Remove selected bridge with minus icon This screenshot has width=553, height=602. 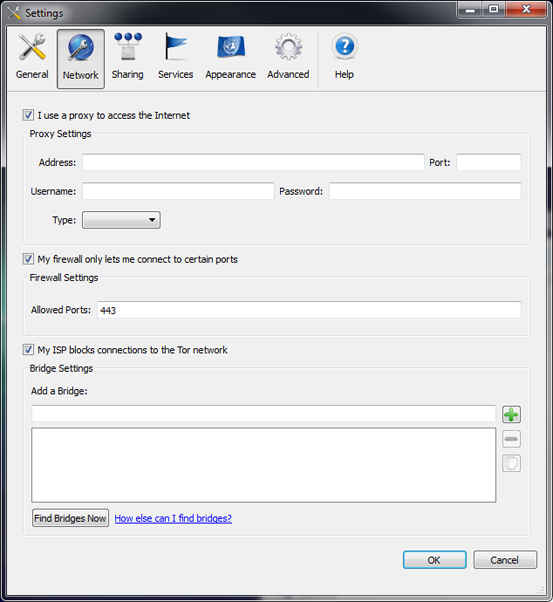pos(511,439)
